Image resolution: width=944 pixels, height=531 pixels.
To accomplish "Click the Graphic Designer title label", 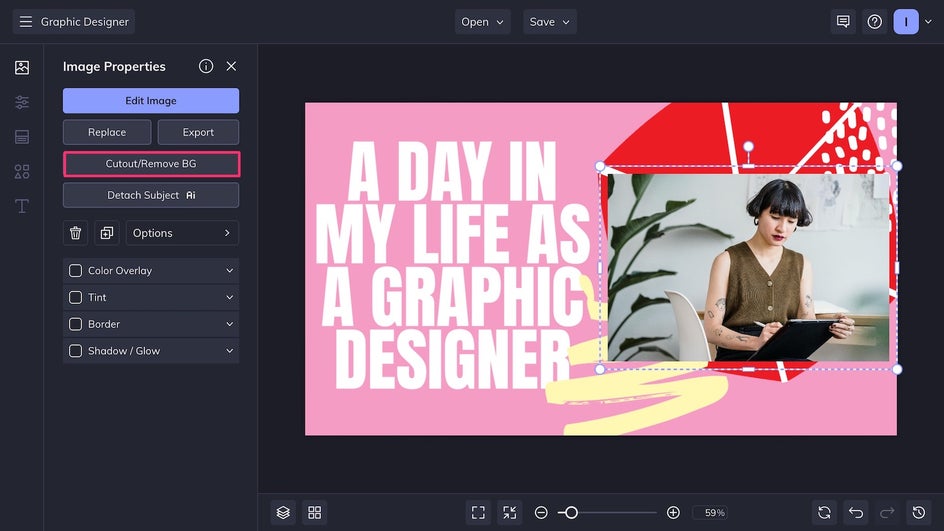I will [85, 22].
